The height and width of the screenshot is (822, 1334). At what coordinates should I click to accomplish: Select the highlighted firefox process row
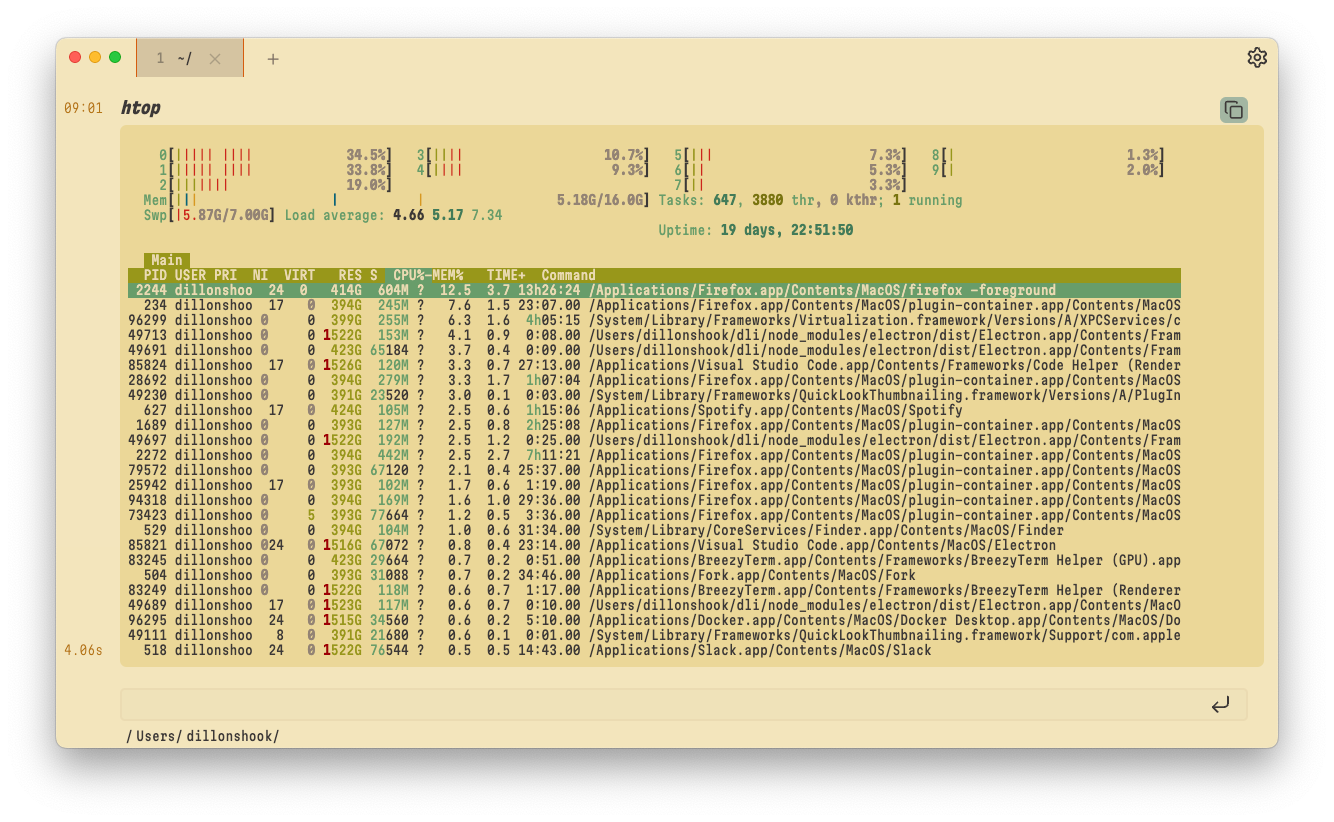[x=650, y=289]
